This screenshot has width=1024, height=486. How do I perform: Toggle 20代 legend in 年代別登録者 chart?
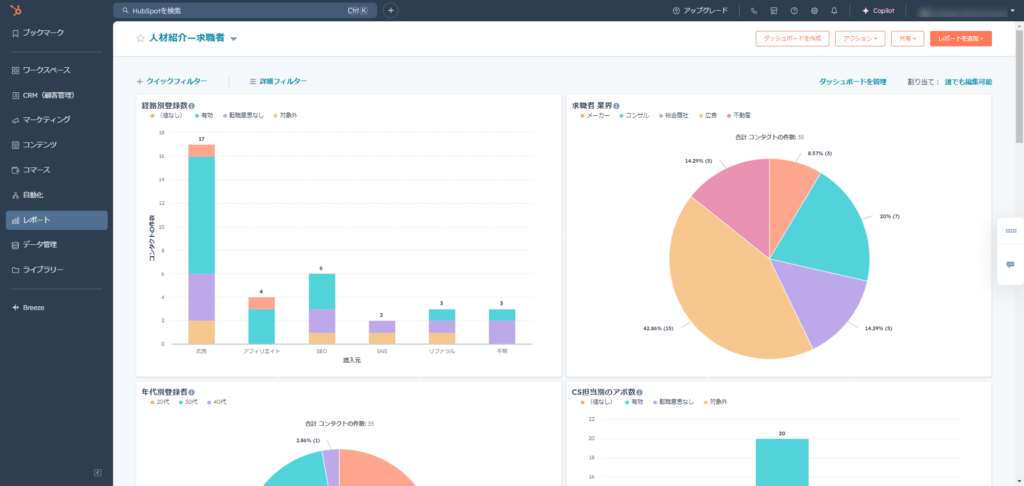[159, 402]
